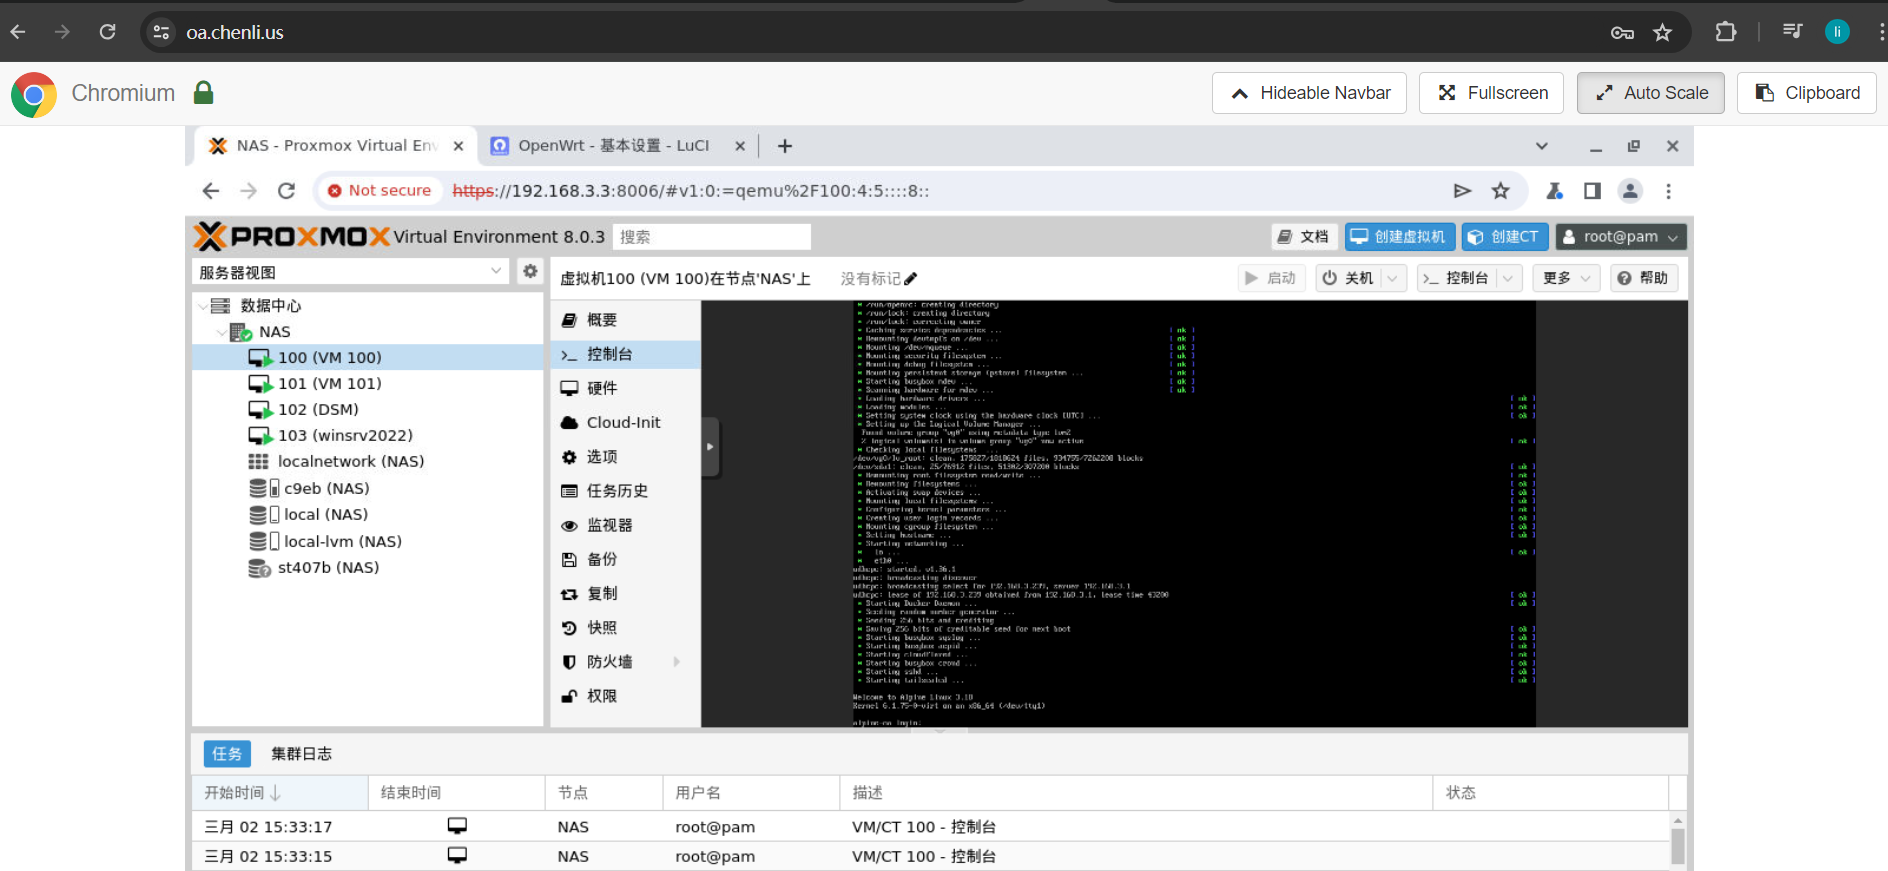Click the 关机 shutdown button

click(x=1349, y=278)
